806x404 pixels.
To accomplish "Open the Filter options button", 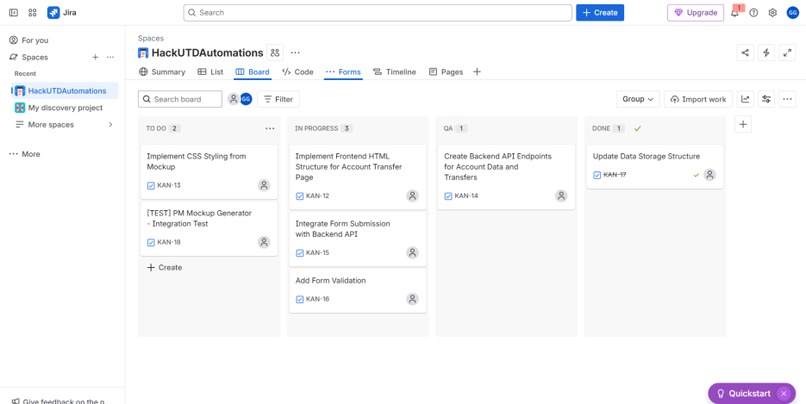I will coord(278,99).
